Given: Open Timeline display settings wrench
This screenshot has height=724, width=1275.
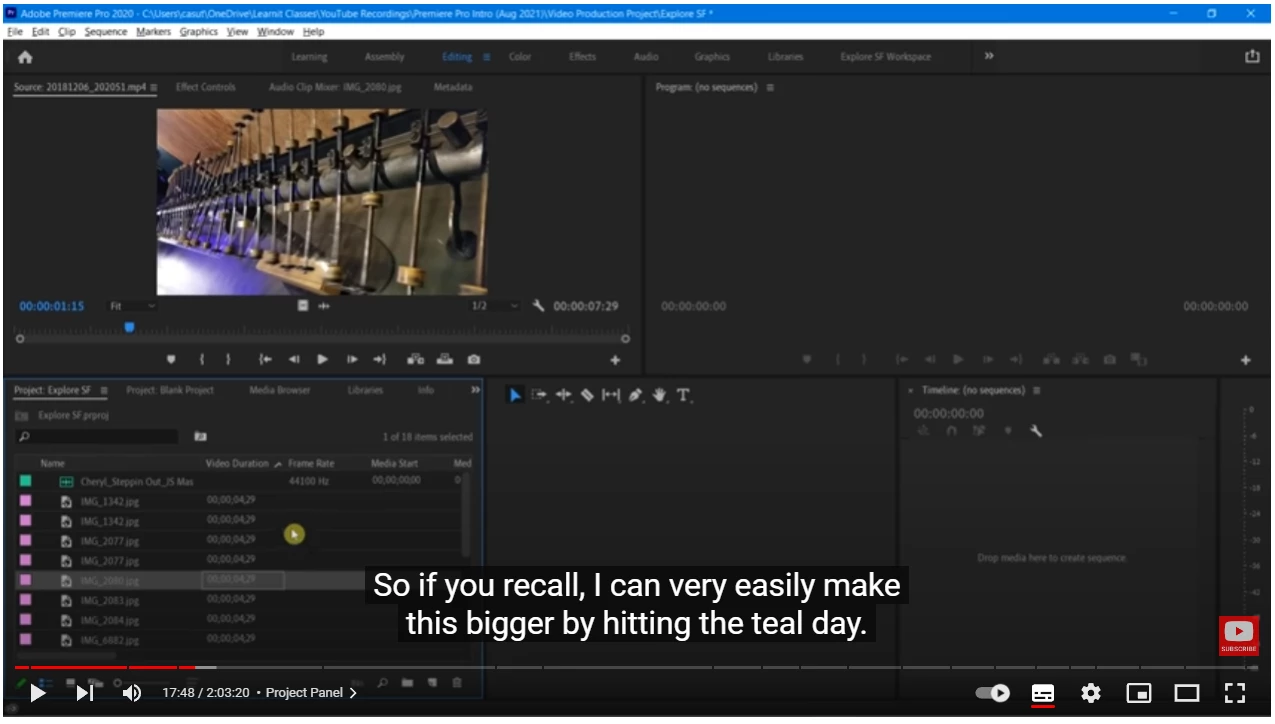Looking at the screenshot, I should (x=1036, y=431).
